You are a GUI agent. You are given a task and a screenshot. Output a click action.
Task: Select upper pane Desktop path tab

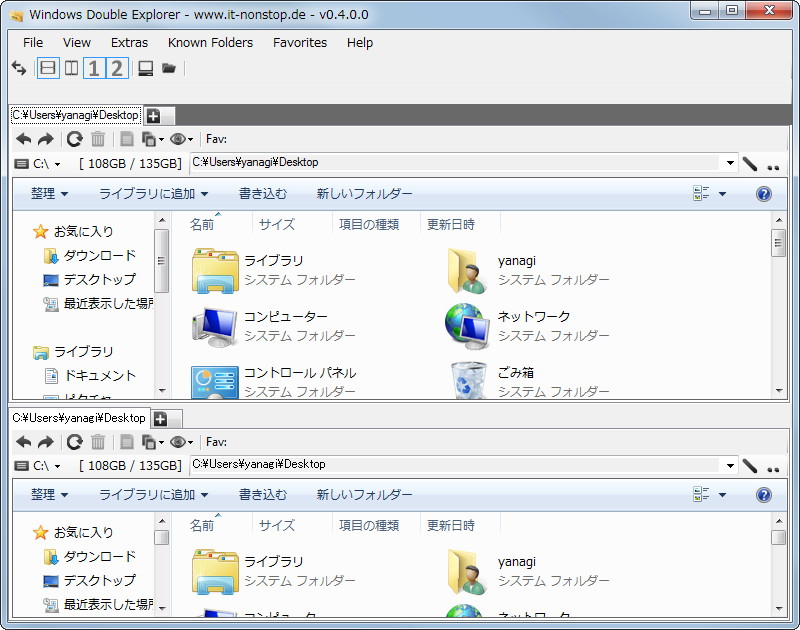click(76, 115)
